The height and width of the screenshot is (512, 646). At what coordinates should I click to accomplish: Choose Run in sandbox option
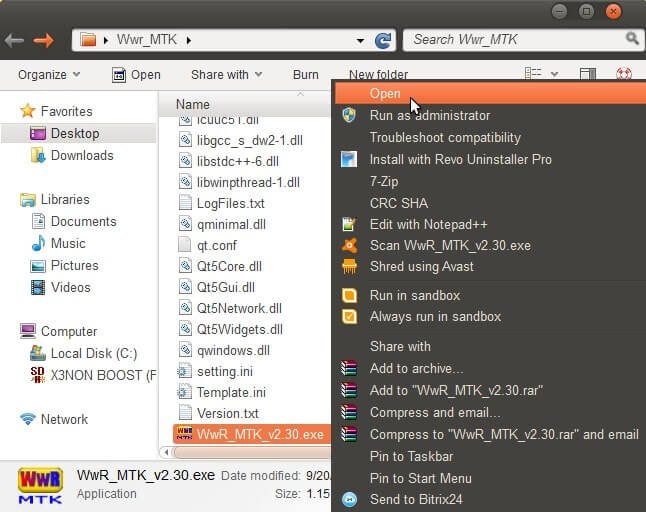tap(414, 295)
